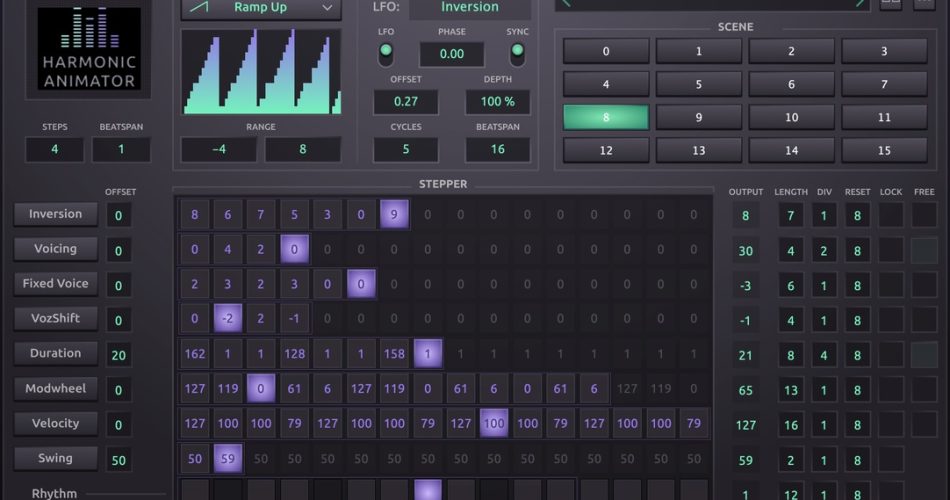The width and height of the screenshot is (950, 500).
Task: Toggle LOCK checkbox in the Voicing row
Action: click(x=891, y=250)
